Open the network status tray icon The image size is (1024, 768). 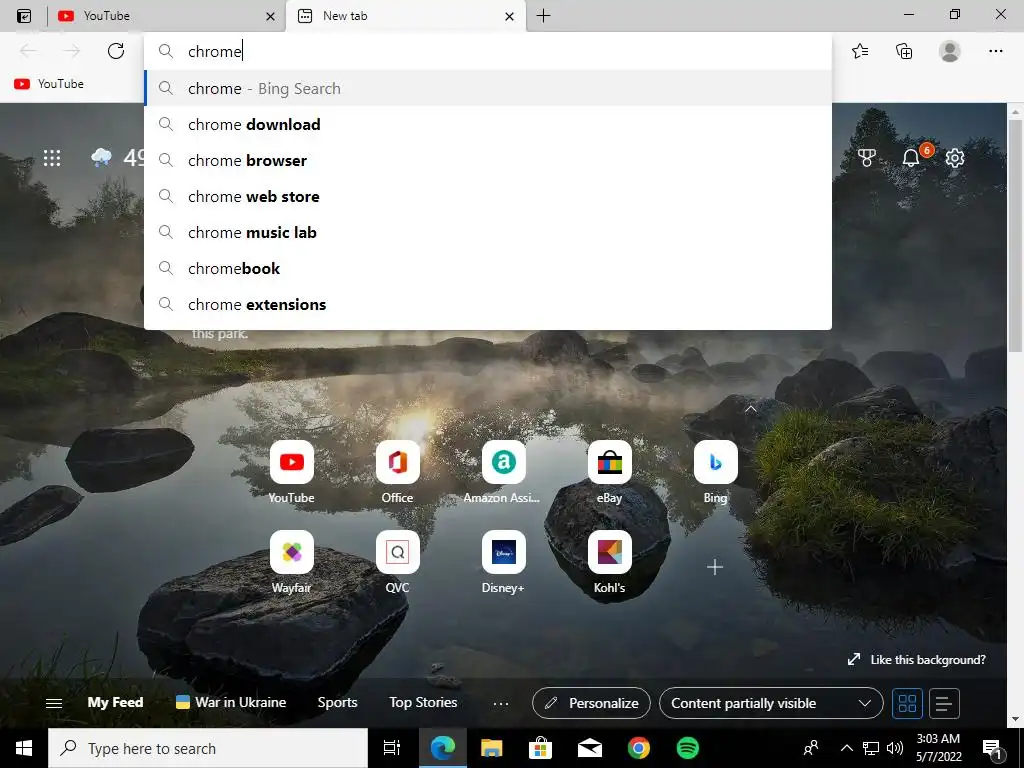[x=871, y=748]
